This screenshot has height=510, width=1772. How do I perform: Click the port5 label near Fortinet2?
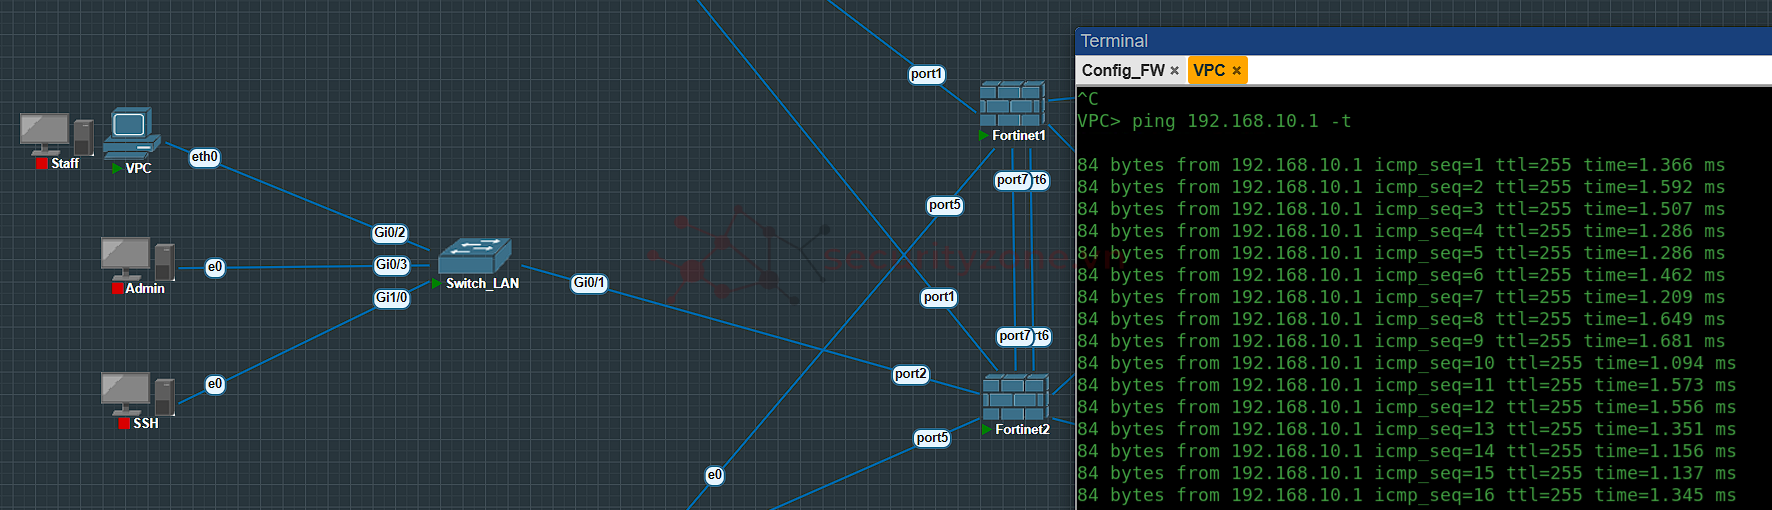coord(932,438)
